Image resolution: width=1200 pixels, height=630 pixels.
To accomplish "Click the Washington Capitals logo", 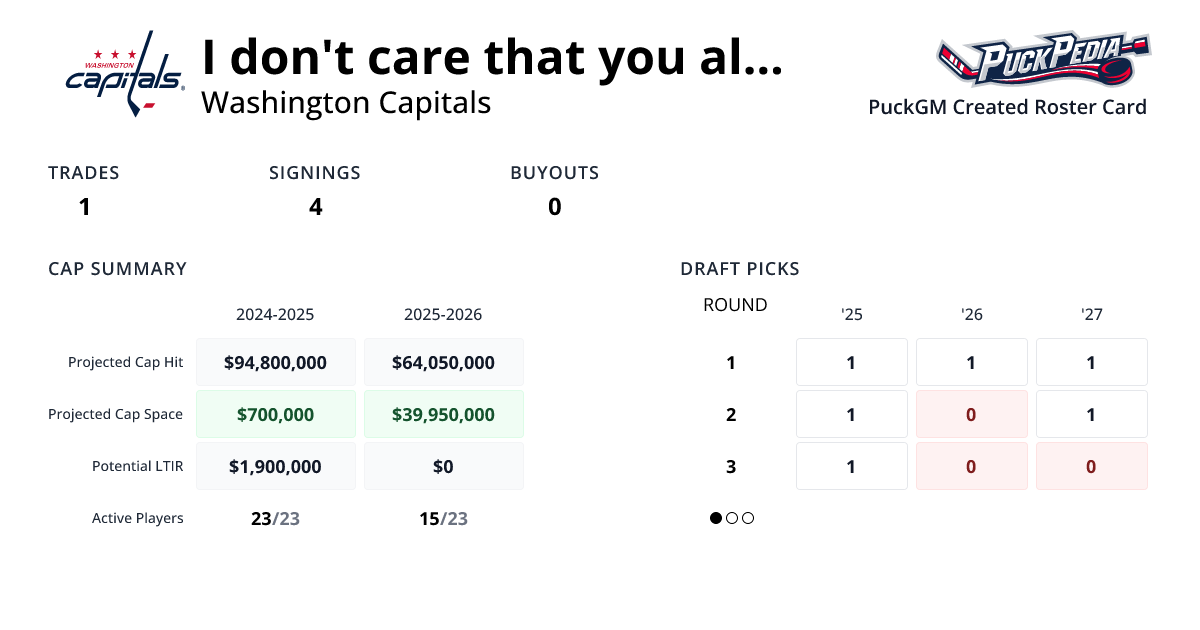I will tap(125, 73).
